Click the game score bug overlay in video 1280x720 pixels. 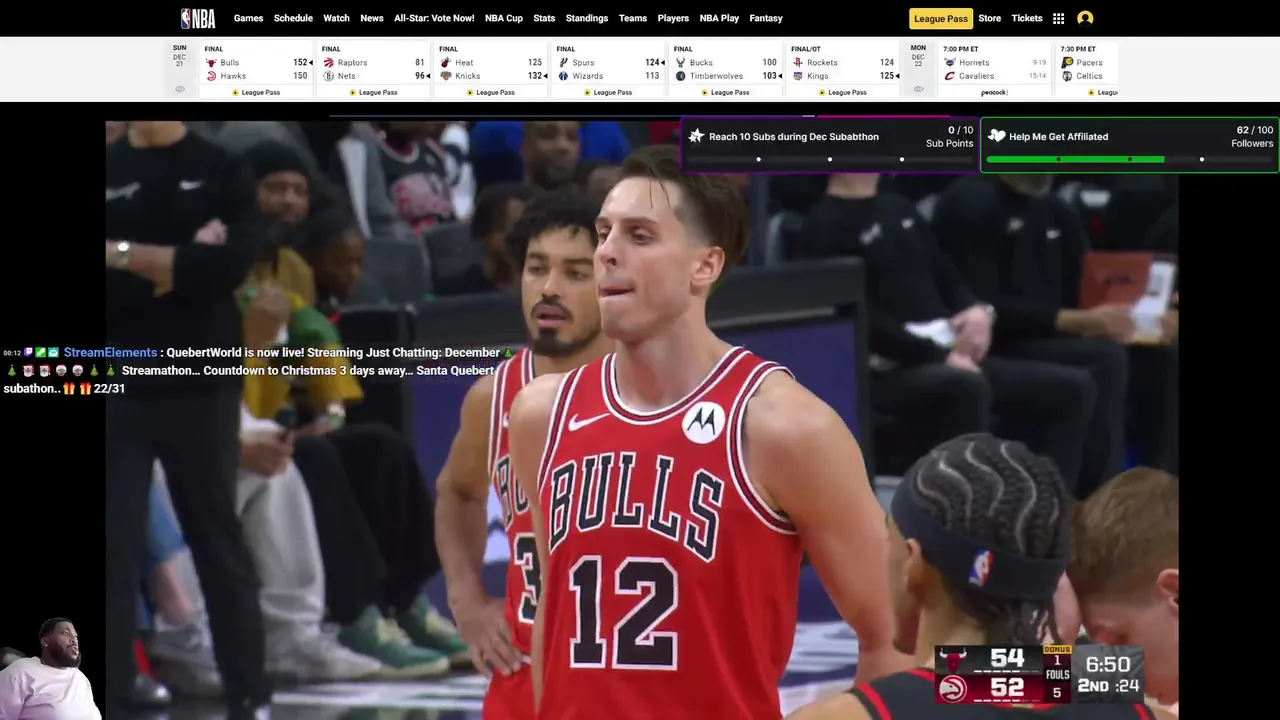point(1039,675)
